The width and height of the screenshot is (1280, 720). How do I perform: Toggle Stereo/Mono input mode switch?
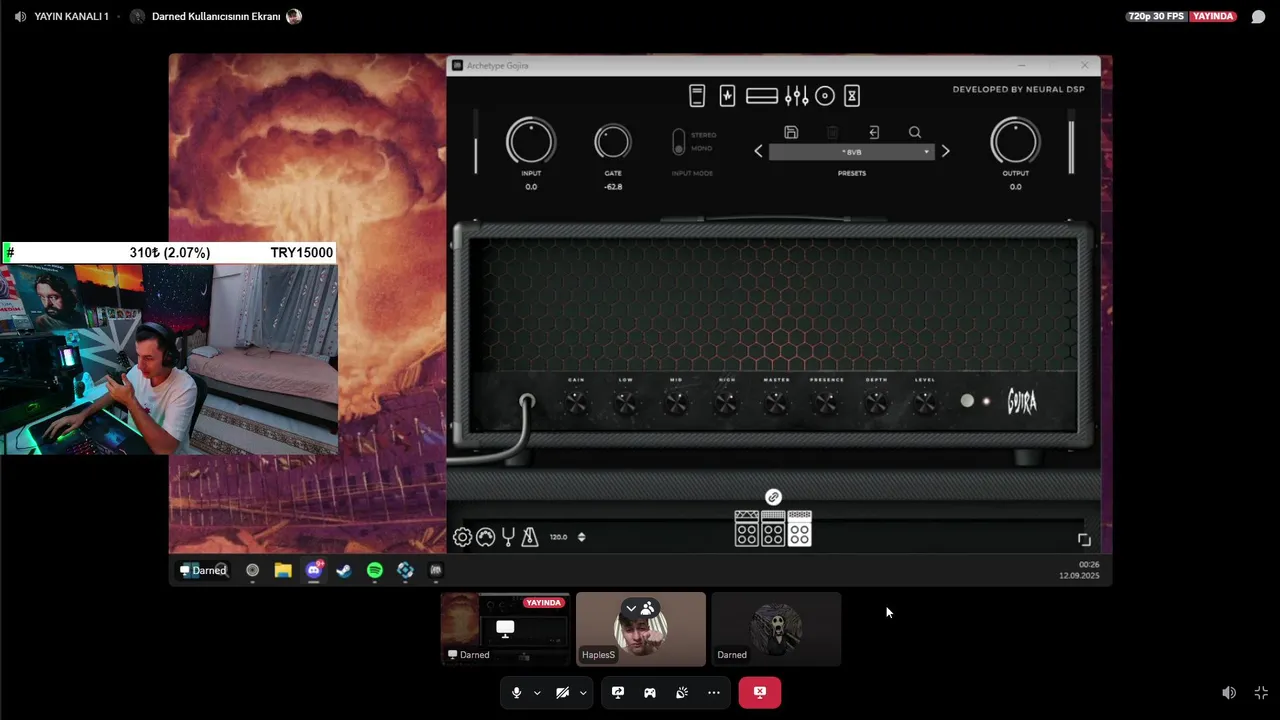click(x=679, y=141)
